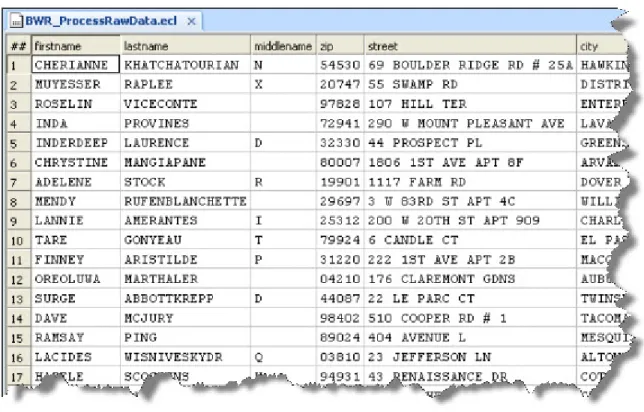Screen dimensions: 644x412
Task: Select the CHRYSTINE firstname cell
Action: click(76, 162)
